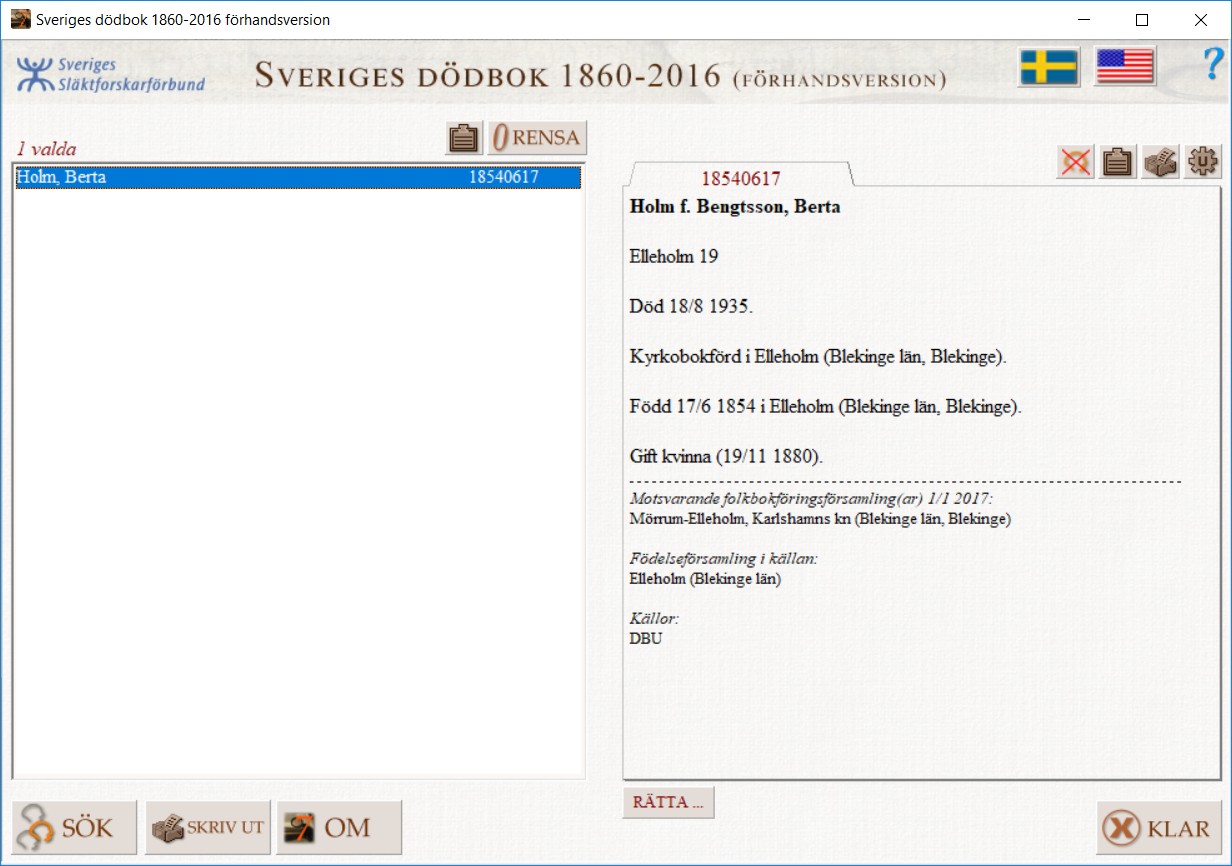Copy record details using clipboard icon
1232x866 pixels.
click(x=1117, y=162)
